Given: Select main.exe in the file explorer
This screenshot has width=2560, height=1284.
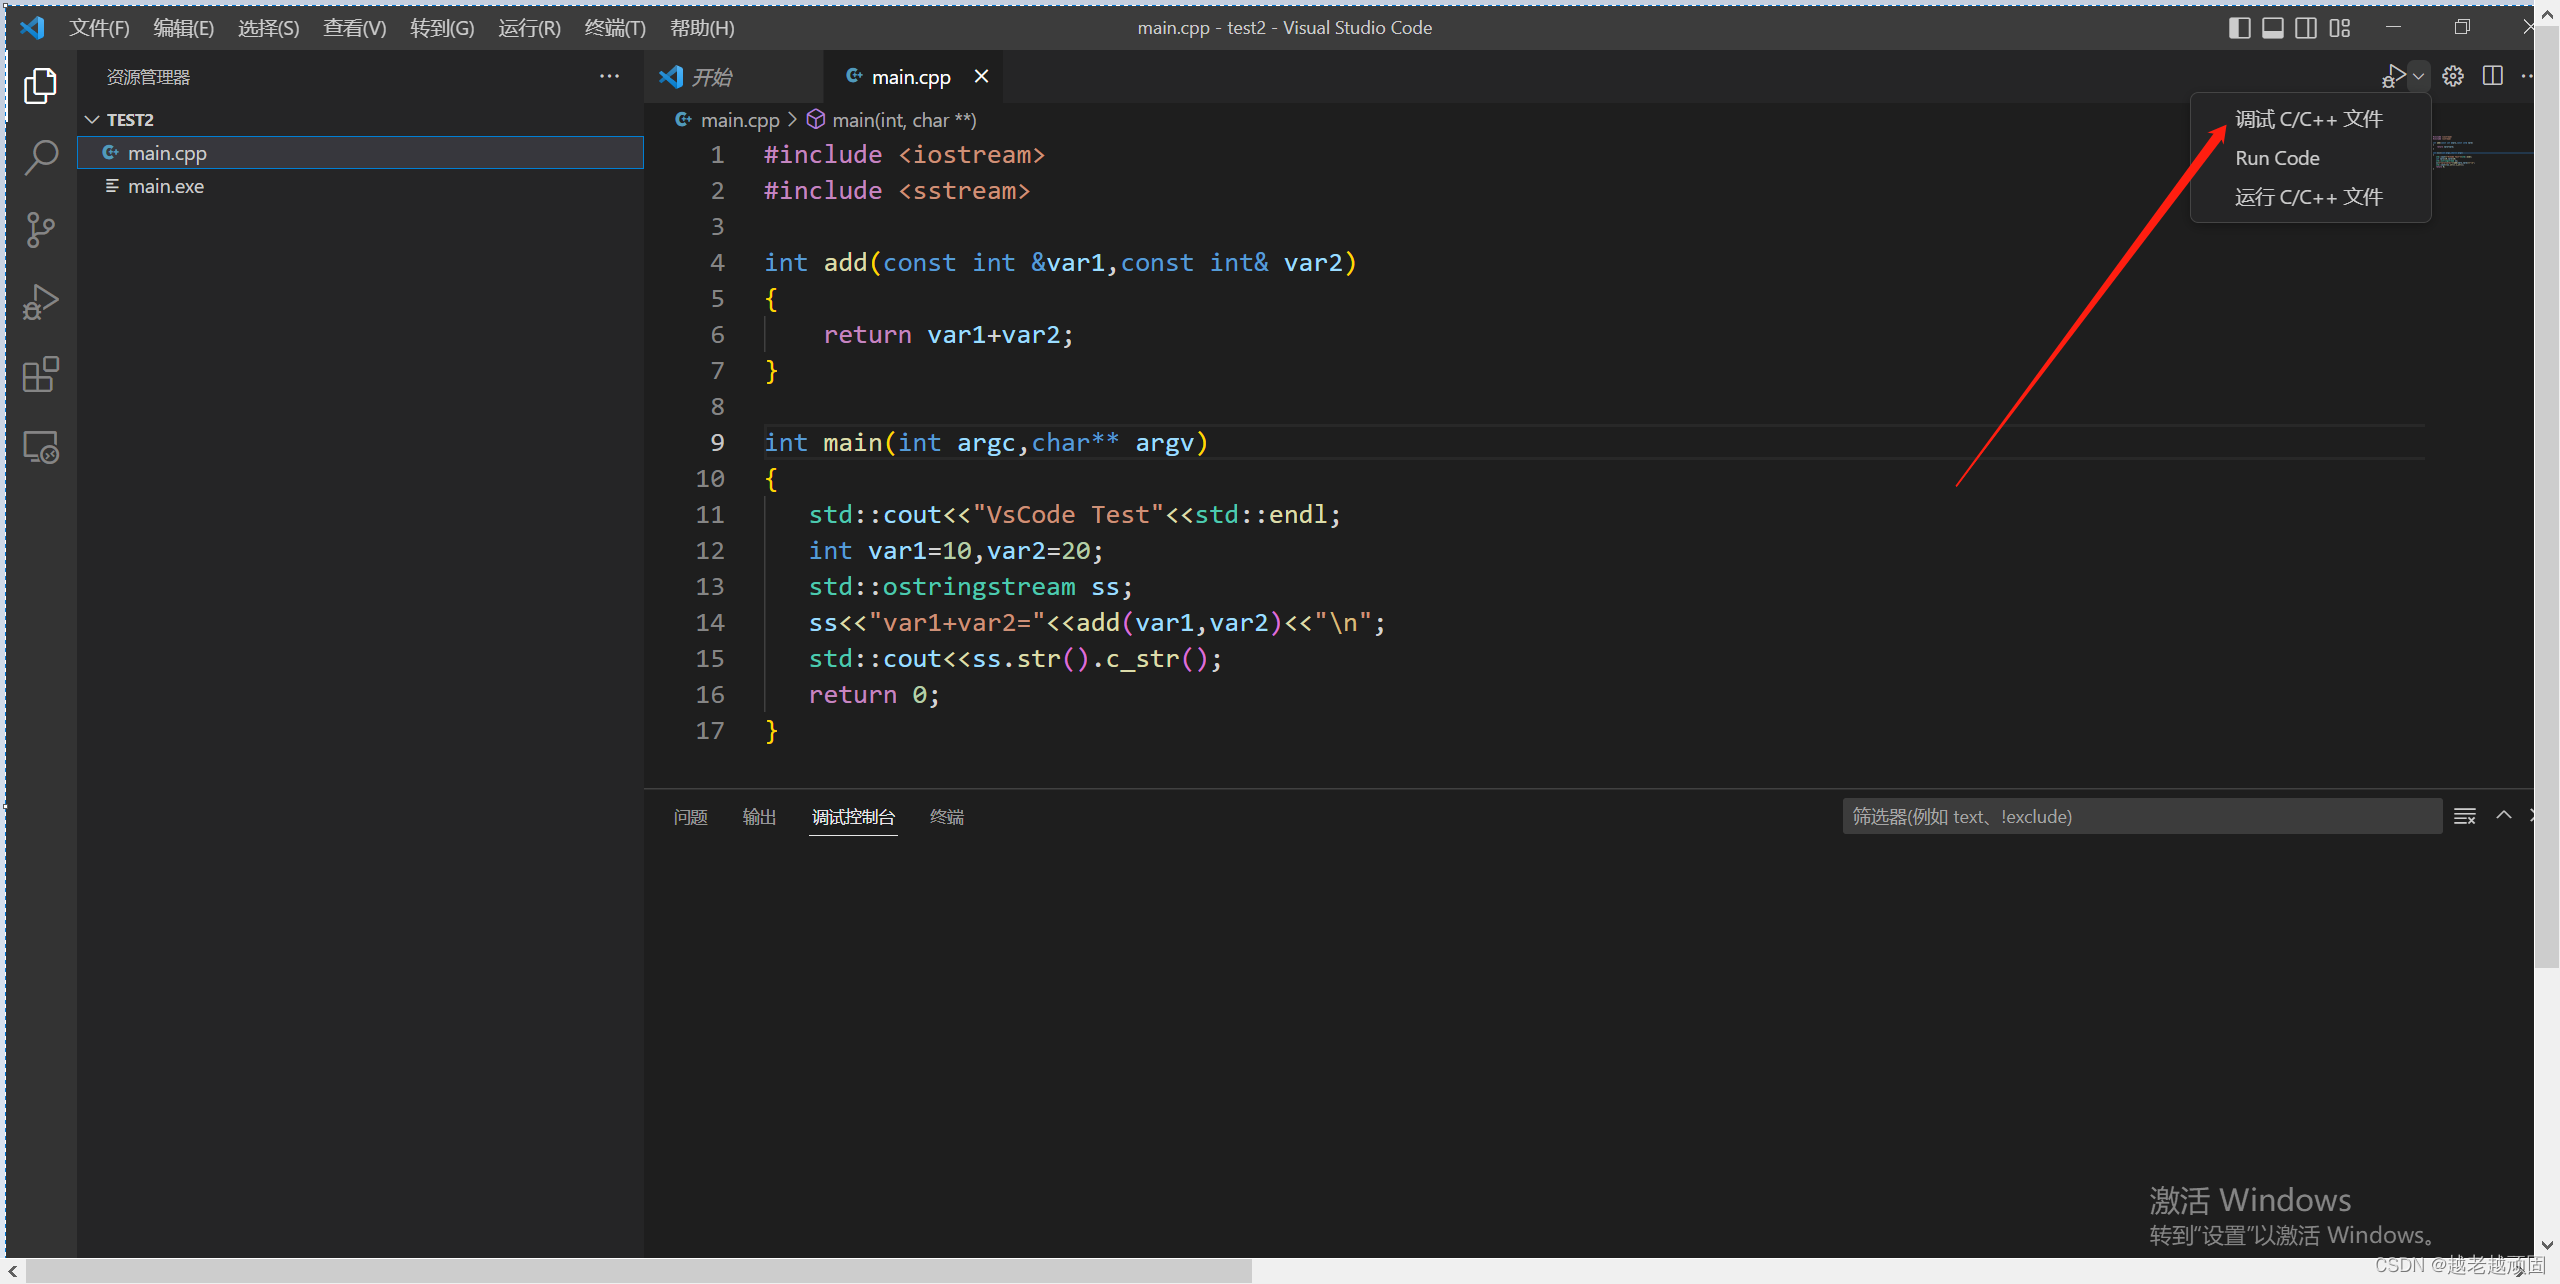Looking at the screenshot, I should (x=360, y=186).
